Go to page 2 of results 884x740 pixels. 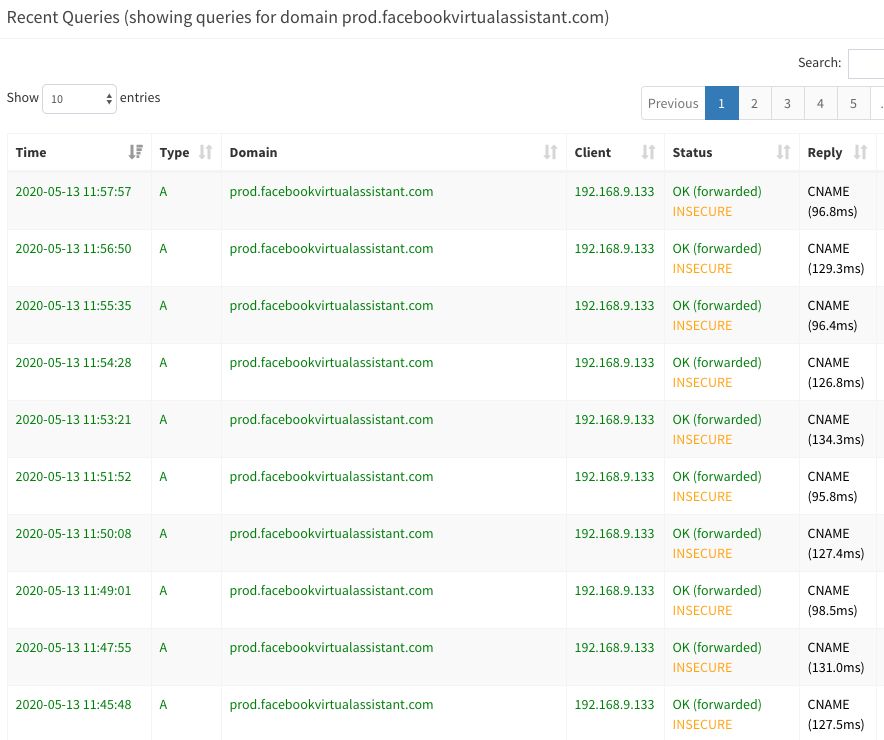(754, 103)
